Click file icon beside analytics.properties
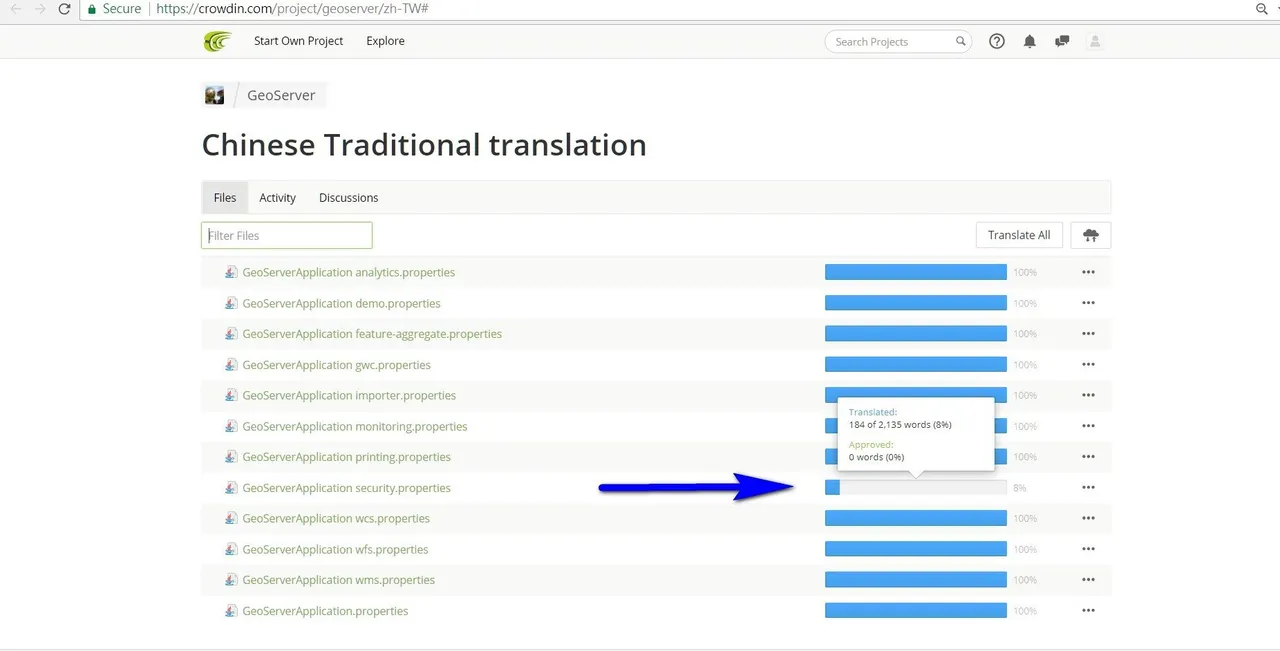 [x=231, y=272]
